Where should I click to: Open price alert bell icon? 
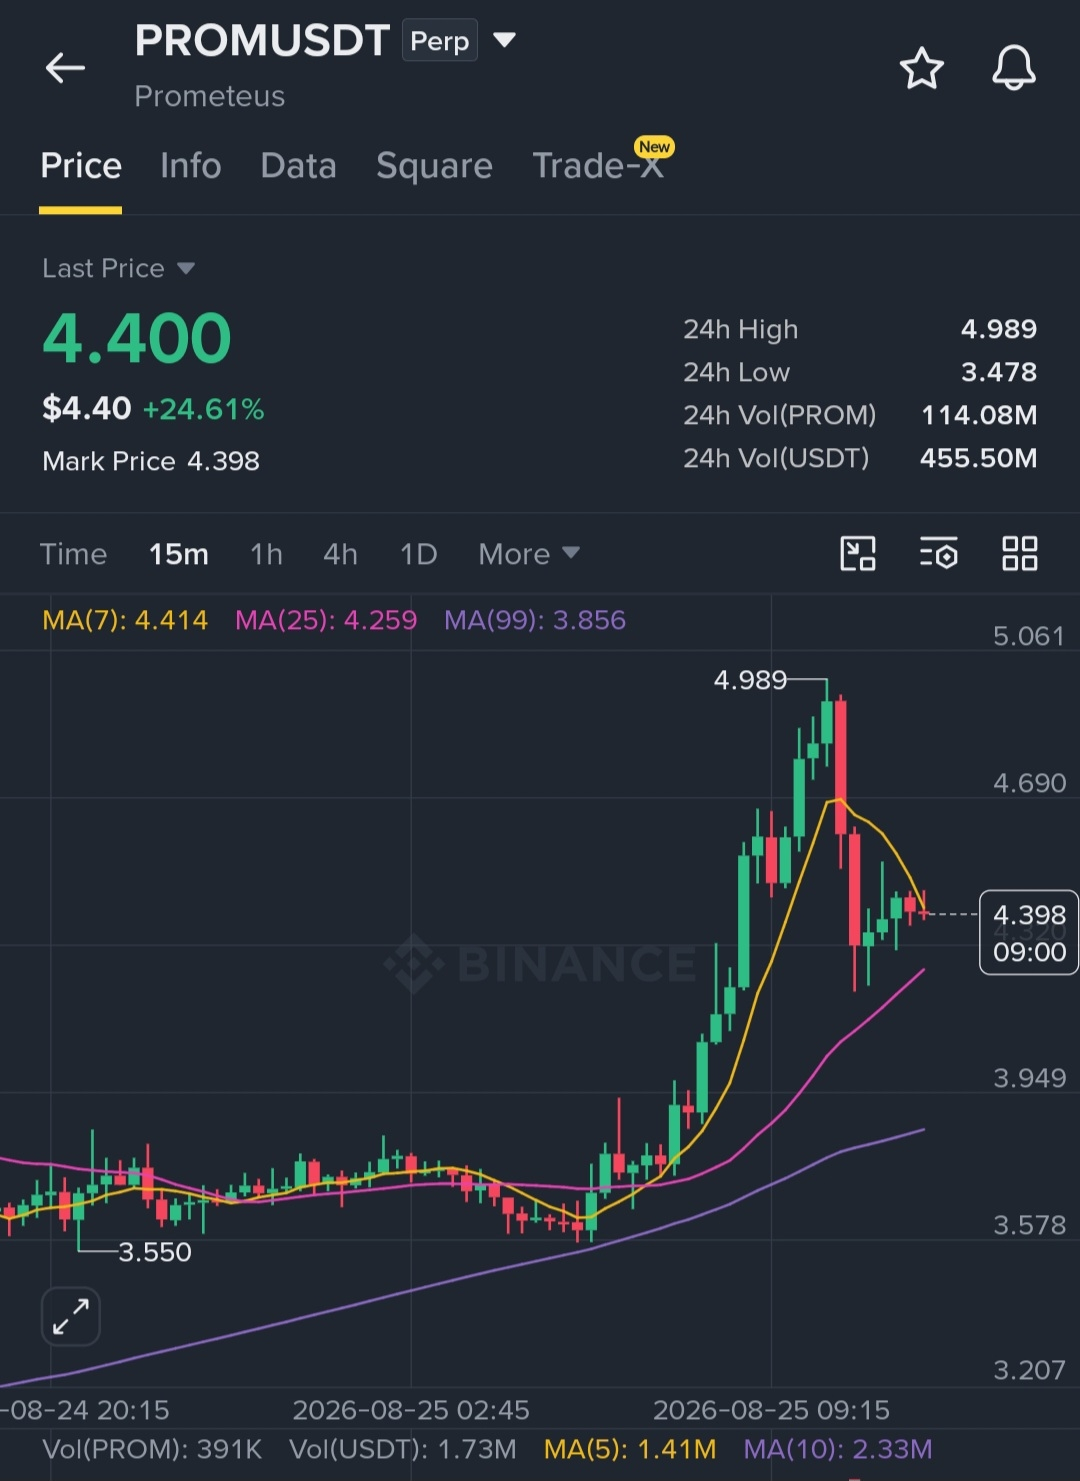coord(1013,68)
